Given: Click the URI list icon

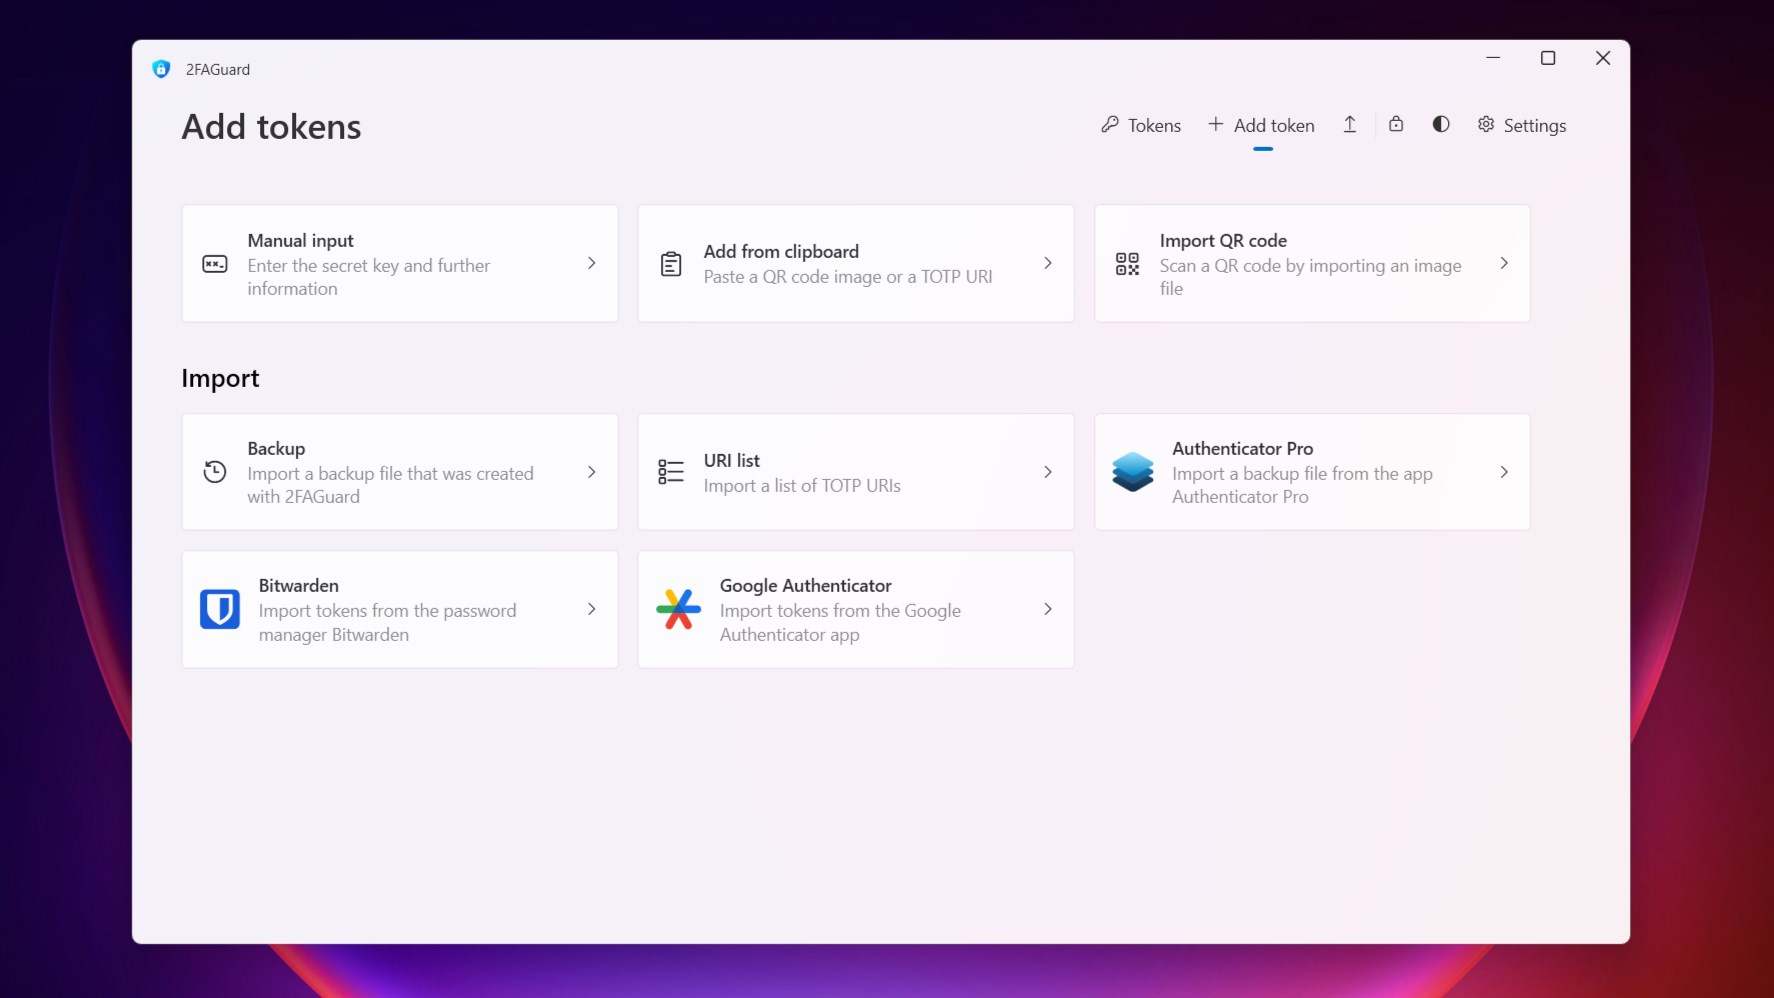Looking at the screenshot, I should click(670, 472).
